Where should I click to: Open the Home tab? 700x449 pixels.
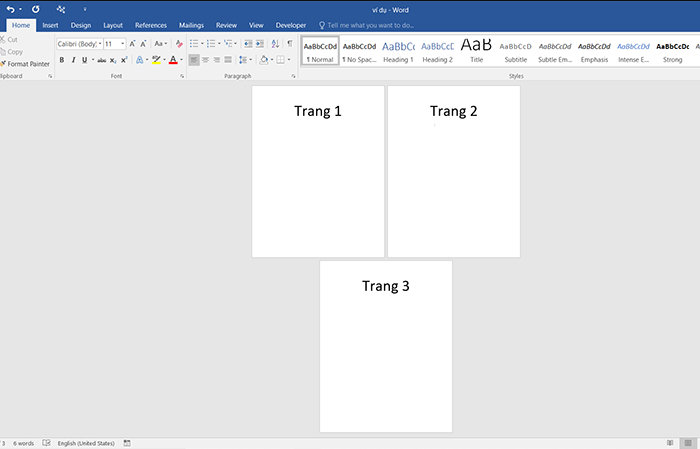coord(21,25)
